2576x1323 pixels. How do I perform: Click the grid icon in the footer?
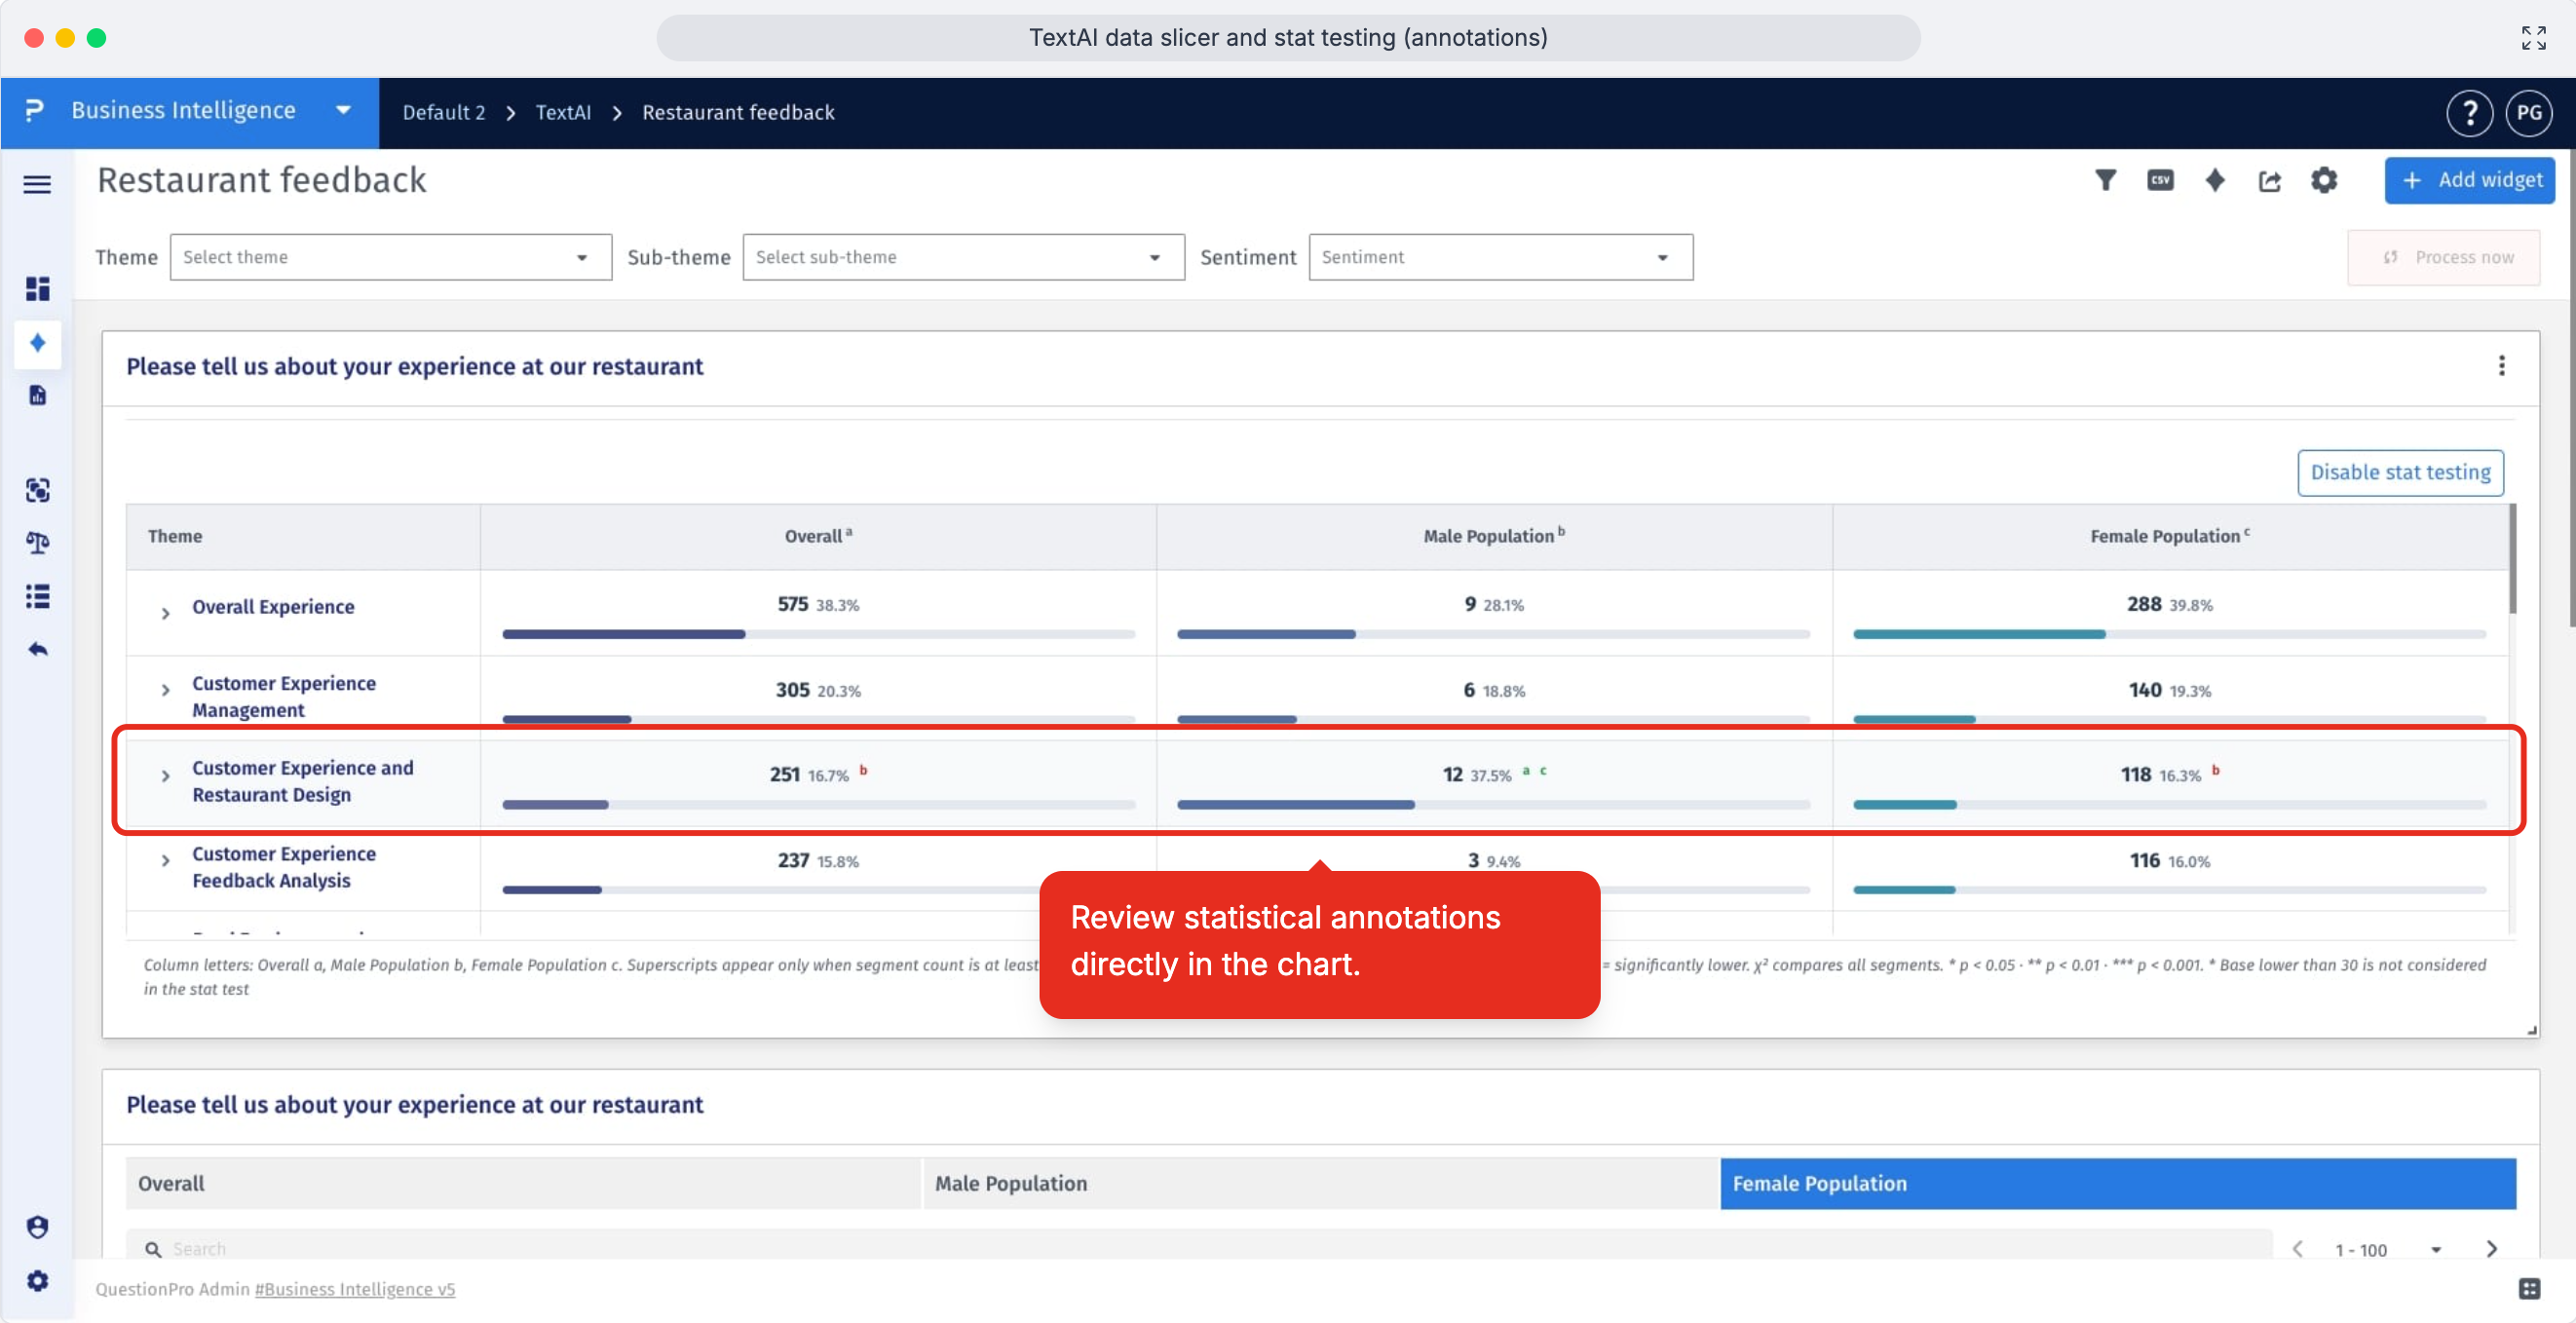pyautogui.click(x=2529, y=1289)
